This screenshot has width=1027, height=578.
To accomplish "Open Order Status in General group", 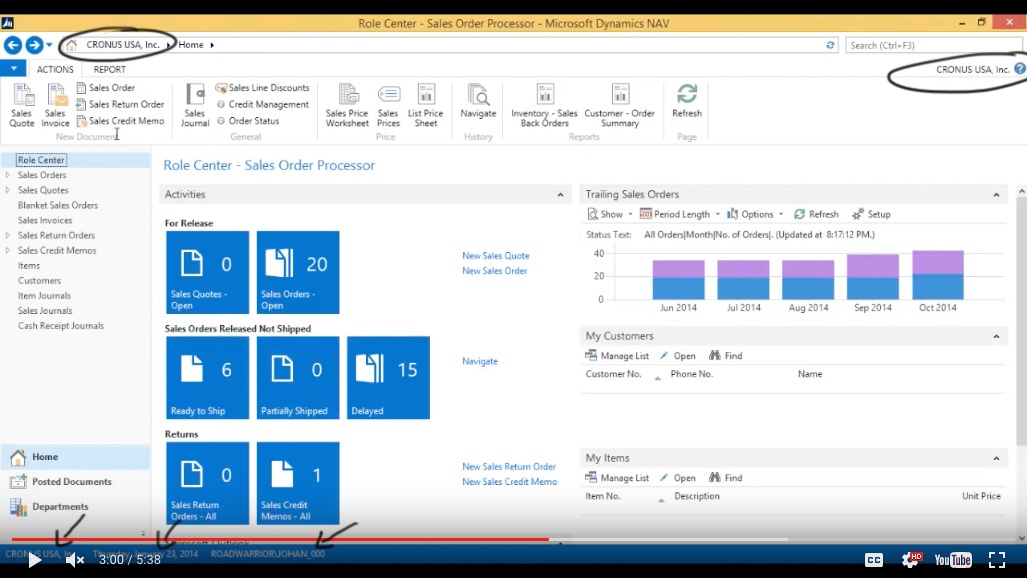I will pos(248,121).
